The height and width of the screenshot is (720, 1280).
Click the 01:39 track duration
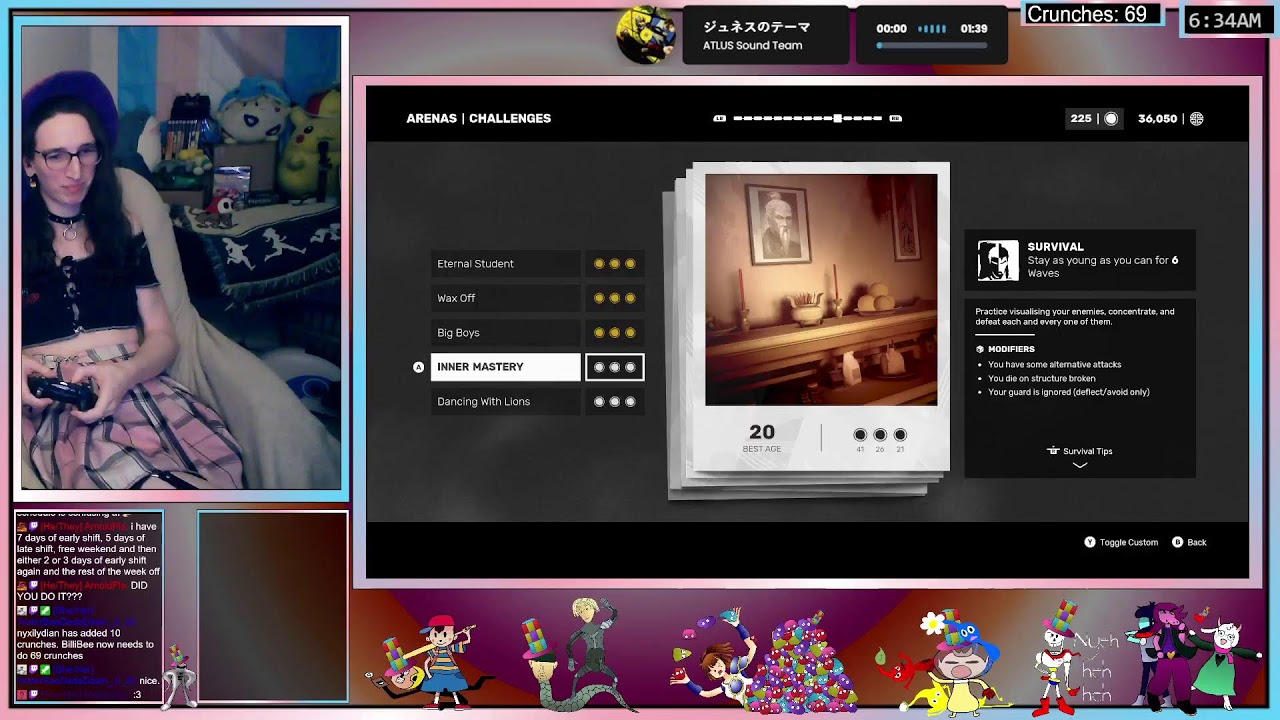tap(974, 29)
